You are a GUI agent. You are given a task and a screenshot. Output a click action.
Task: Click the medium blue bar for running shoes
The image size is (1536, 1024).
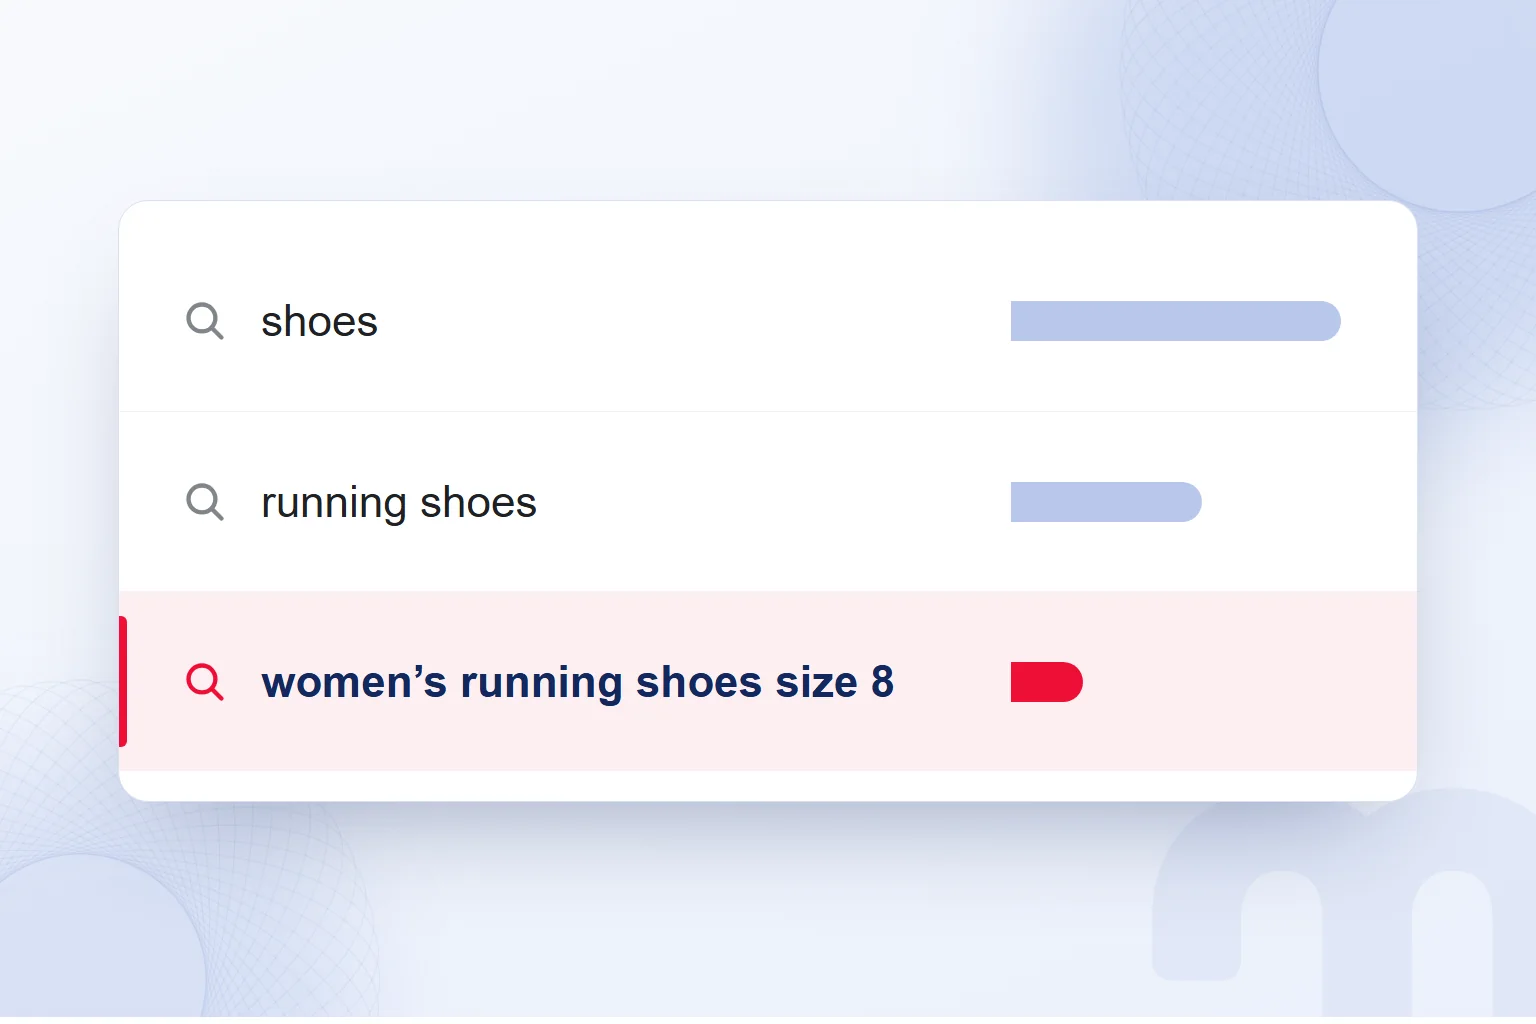pyautogui.click(x=1106, y=502)
